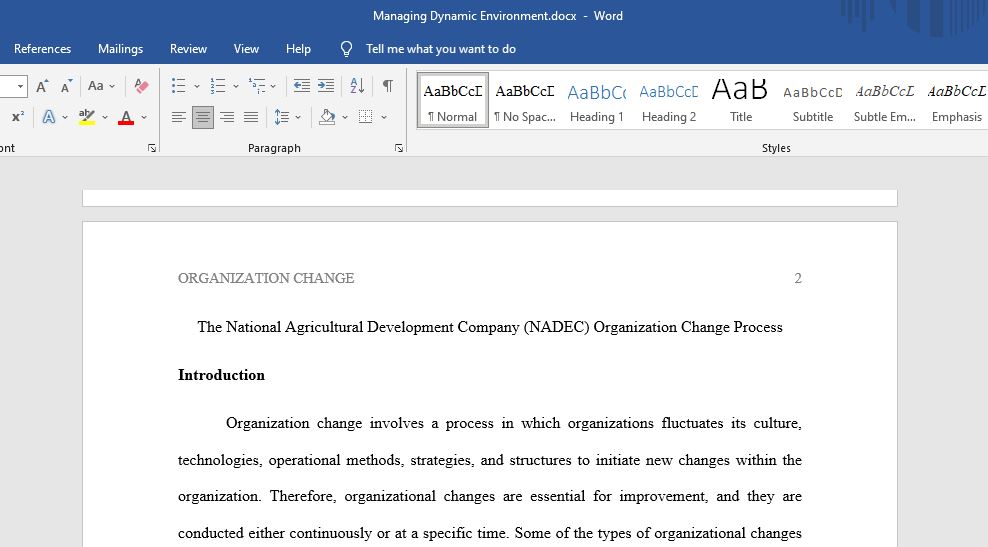Open the Mailings tab
This screenshot has height=547, width=988.
coord(120,49)
